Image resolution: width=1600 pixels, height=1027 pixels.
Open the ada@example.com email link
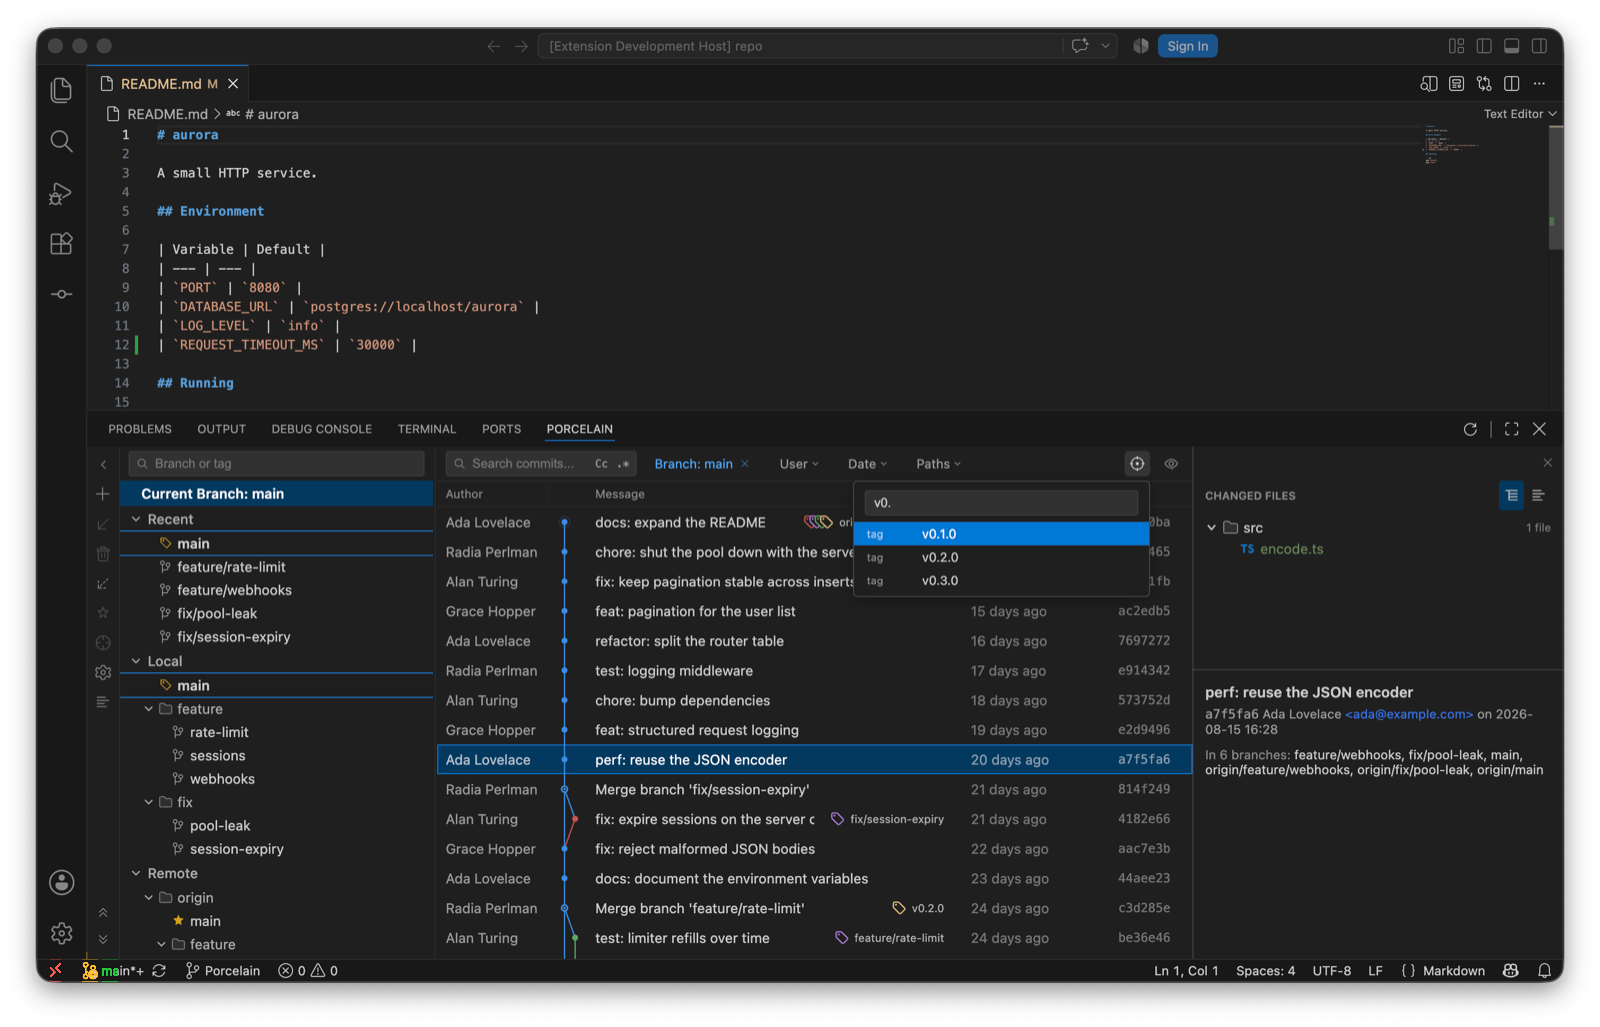point(1409,714)
